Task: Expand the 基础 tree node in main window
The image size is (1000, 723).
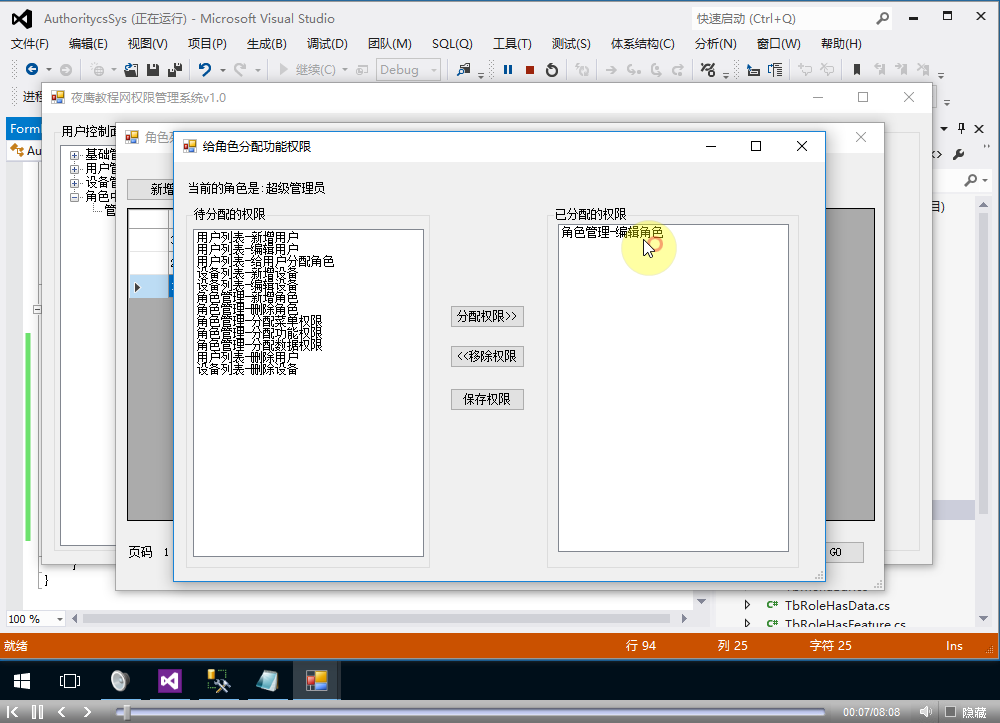Action: 75,155
